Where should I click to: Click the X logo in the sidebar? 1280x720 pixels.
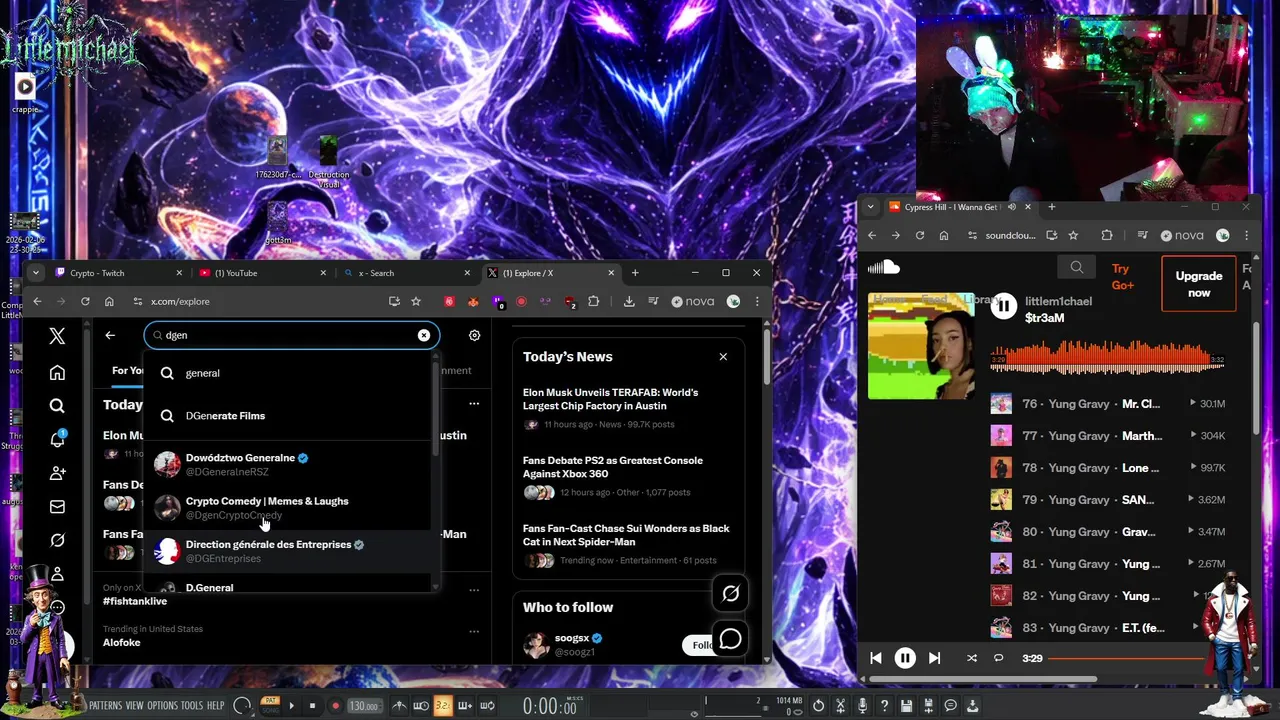pos(57,337)
